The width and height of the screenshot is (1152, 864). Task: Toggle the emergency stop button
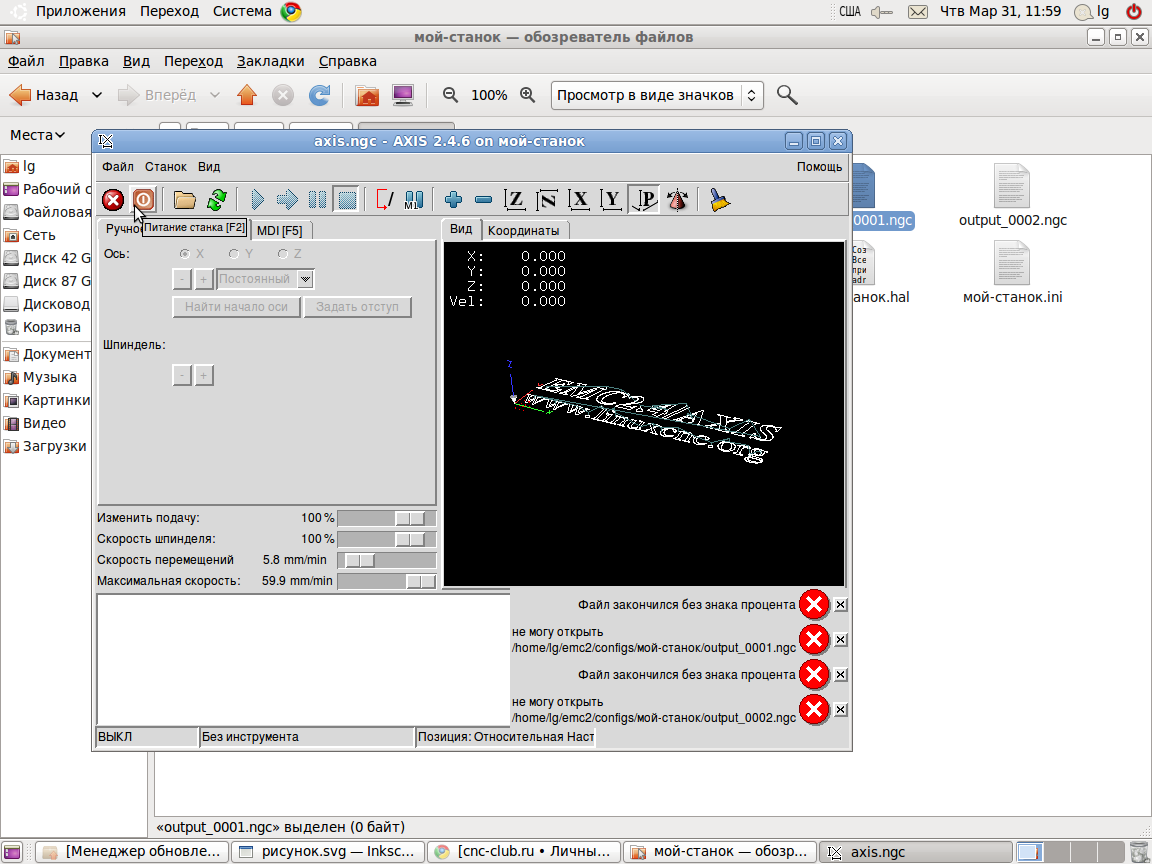click(x=114, y=200)
